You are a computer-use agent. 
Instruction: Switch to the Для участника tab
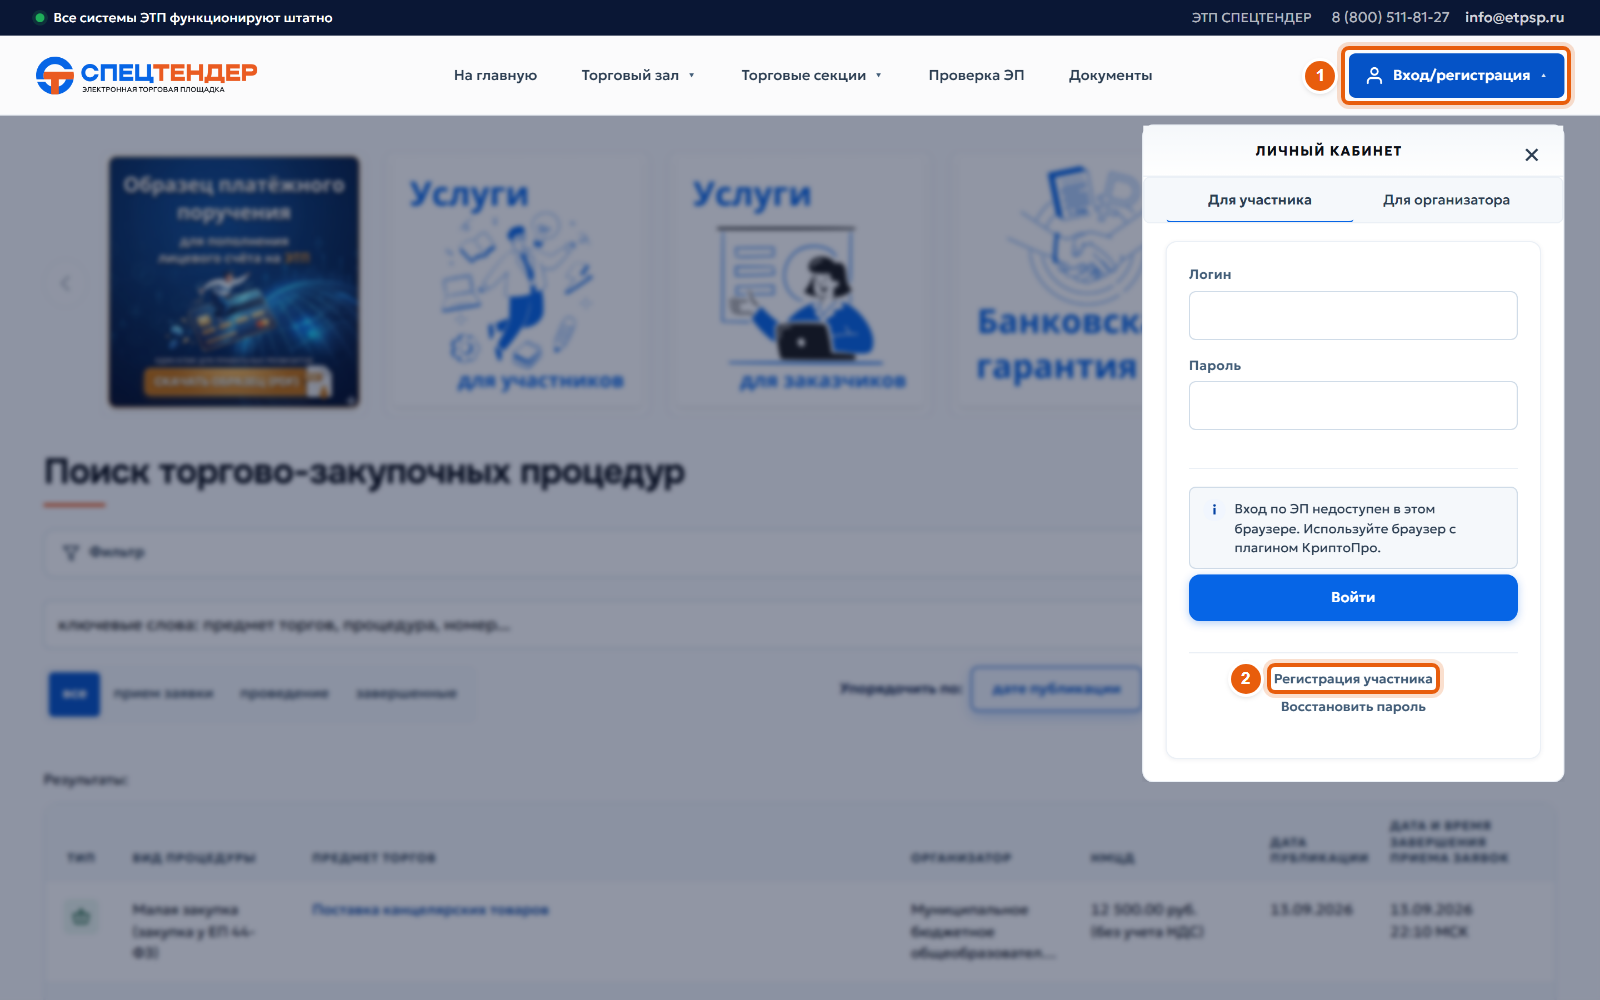pos(1259,200)
